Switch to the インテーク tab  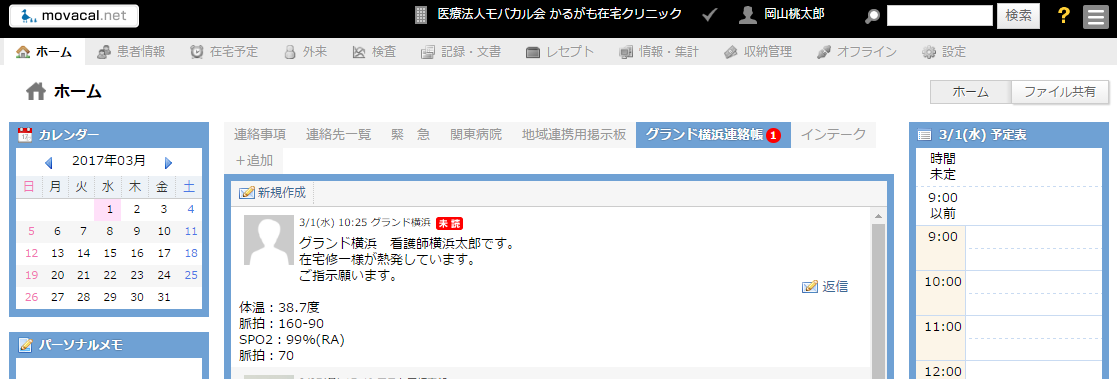click(833, 135)
